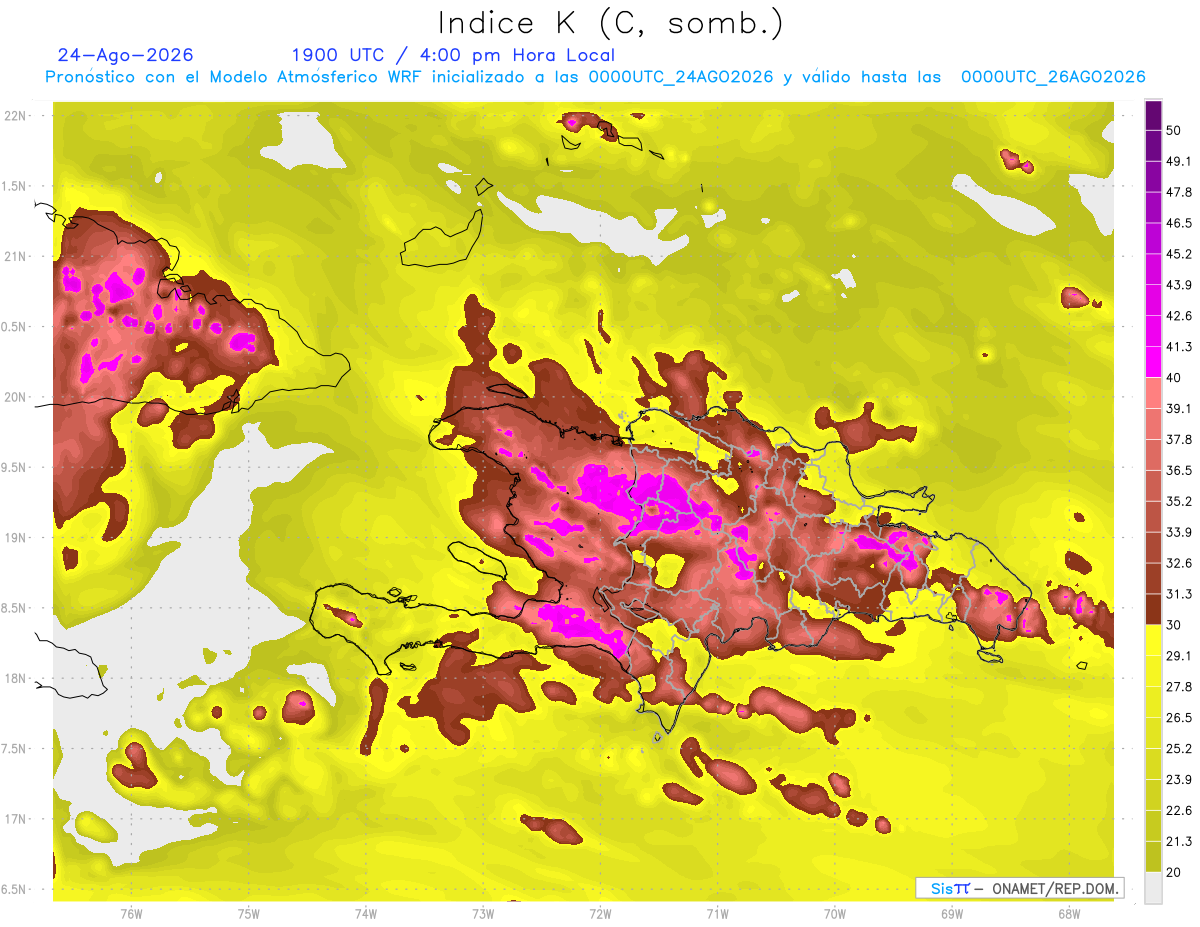This screenshot has width=1200, height=927.
Task: Select the magenta swatch above 40
Action: (1153, 362)
